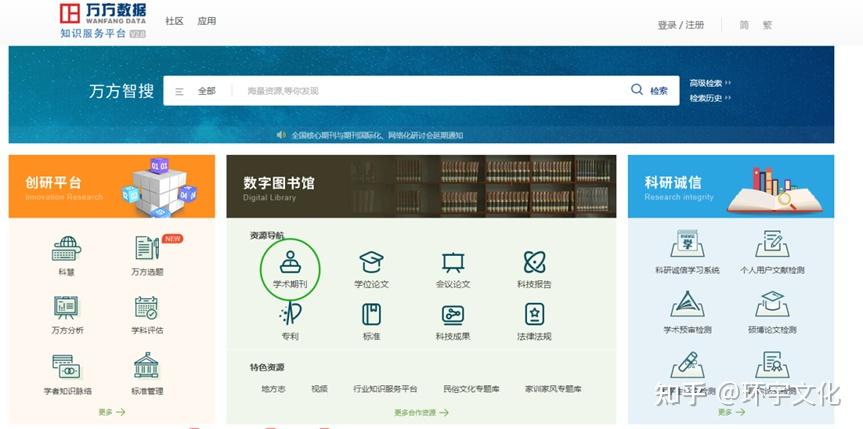Click the 专利 patent icon
This screenshot has height=429, width=863.
291,314
